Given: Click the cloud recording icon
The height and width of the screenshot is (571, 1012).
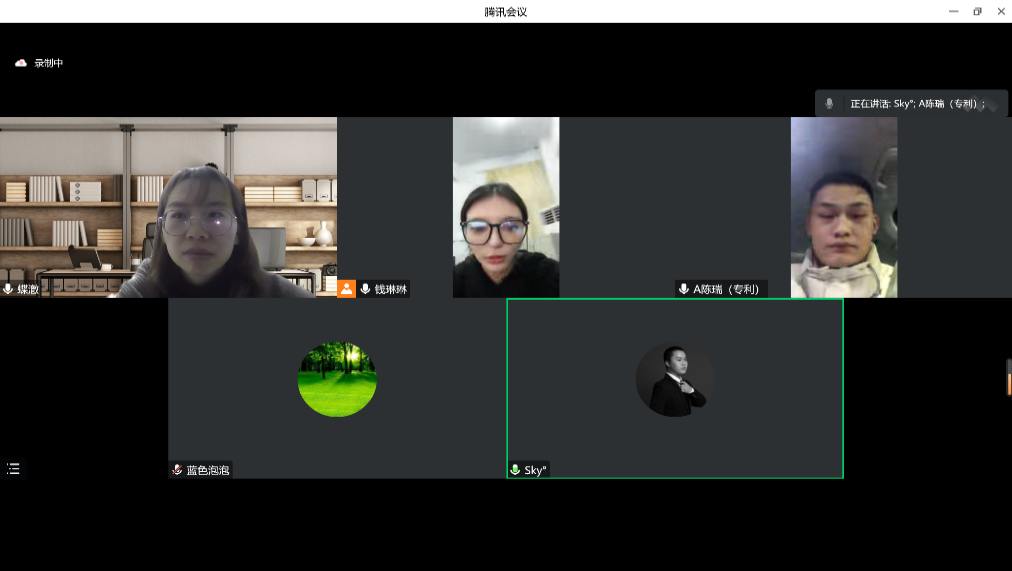Looking at the screenshot, I should 21,63.
